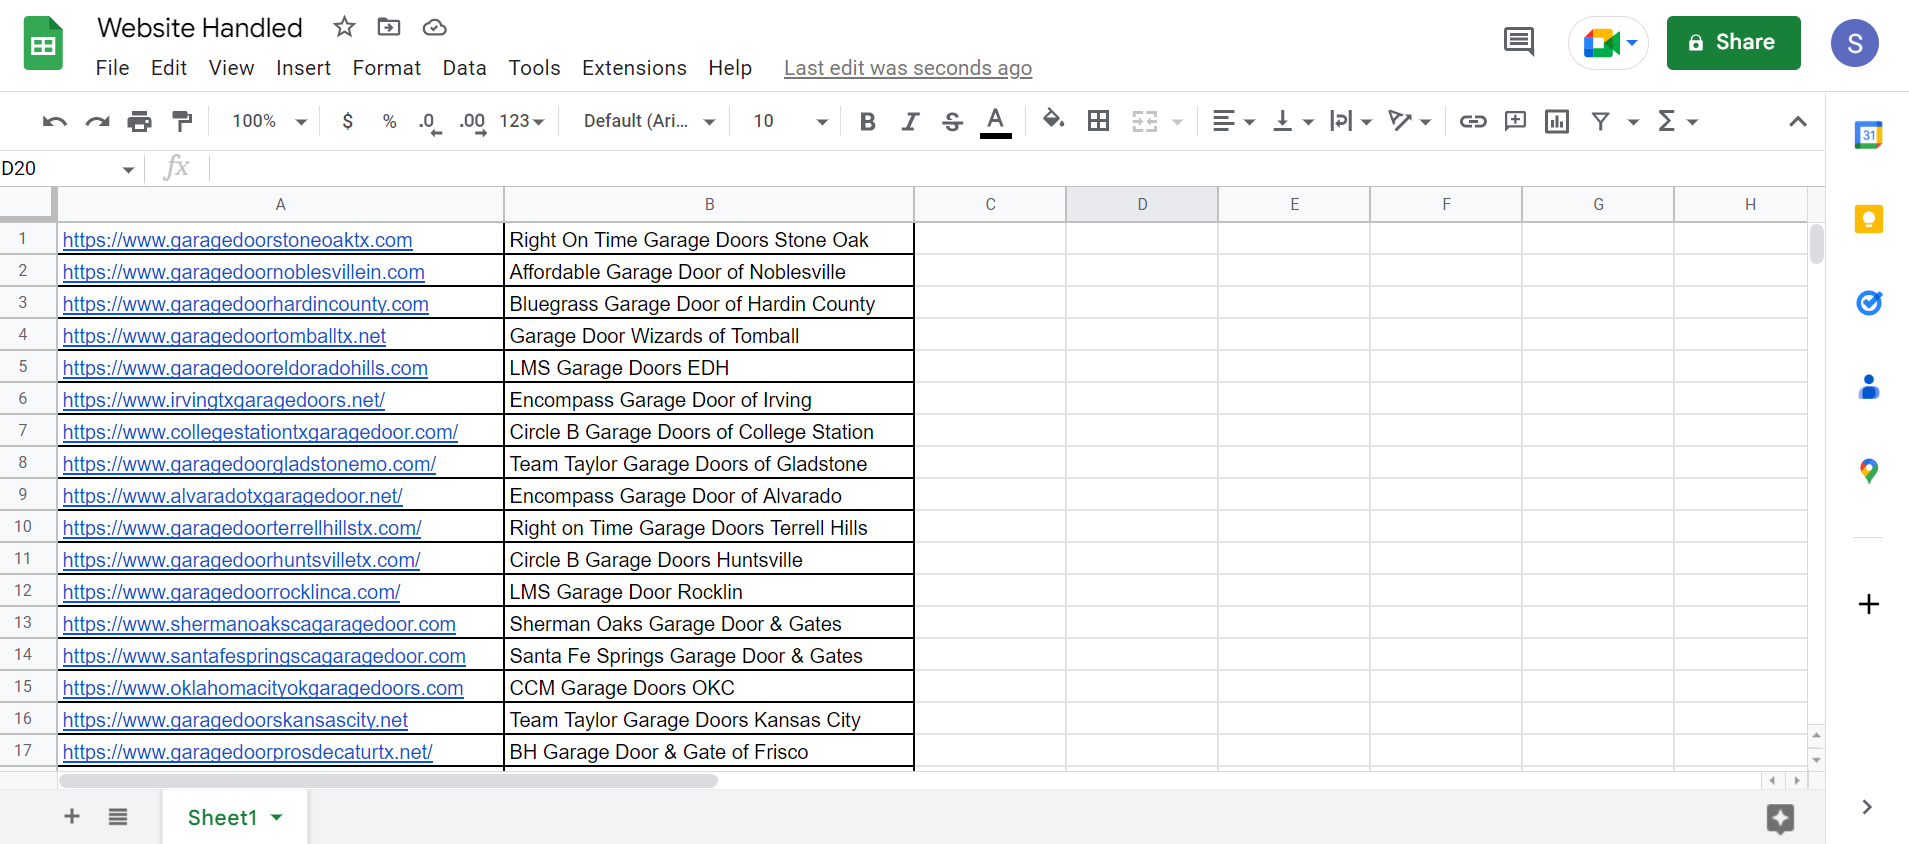Open the font family dropdown

[649, 121]
